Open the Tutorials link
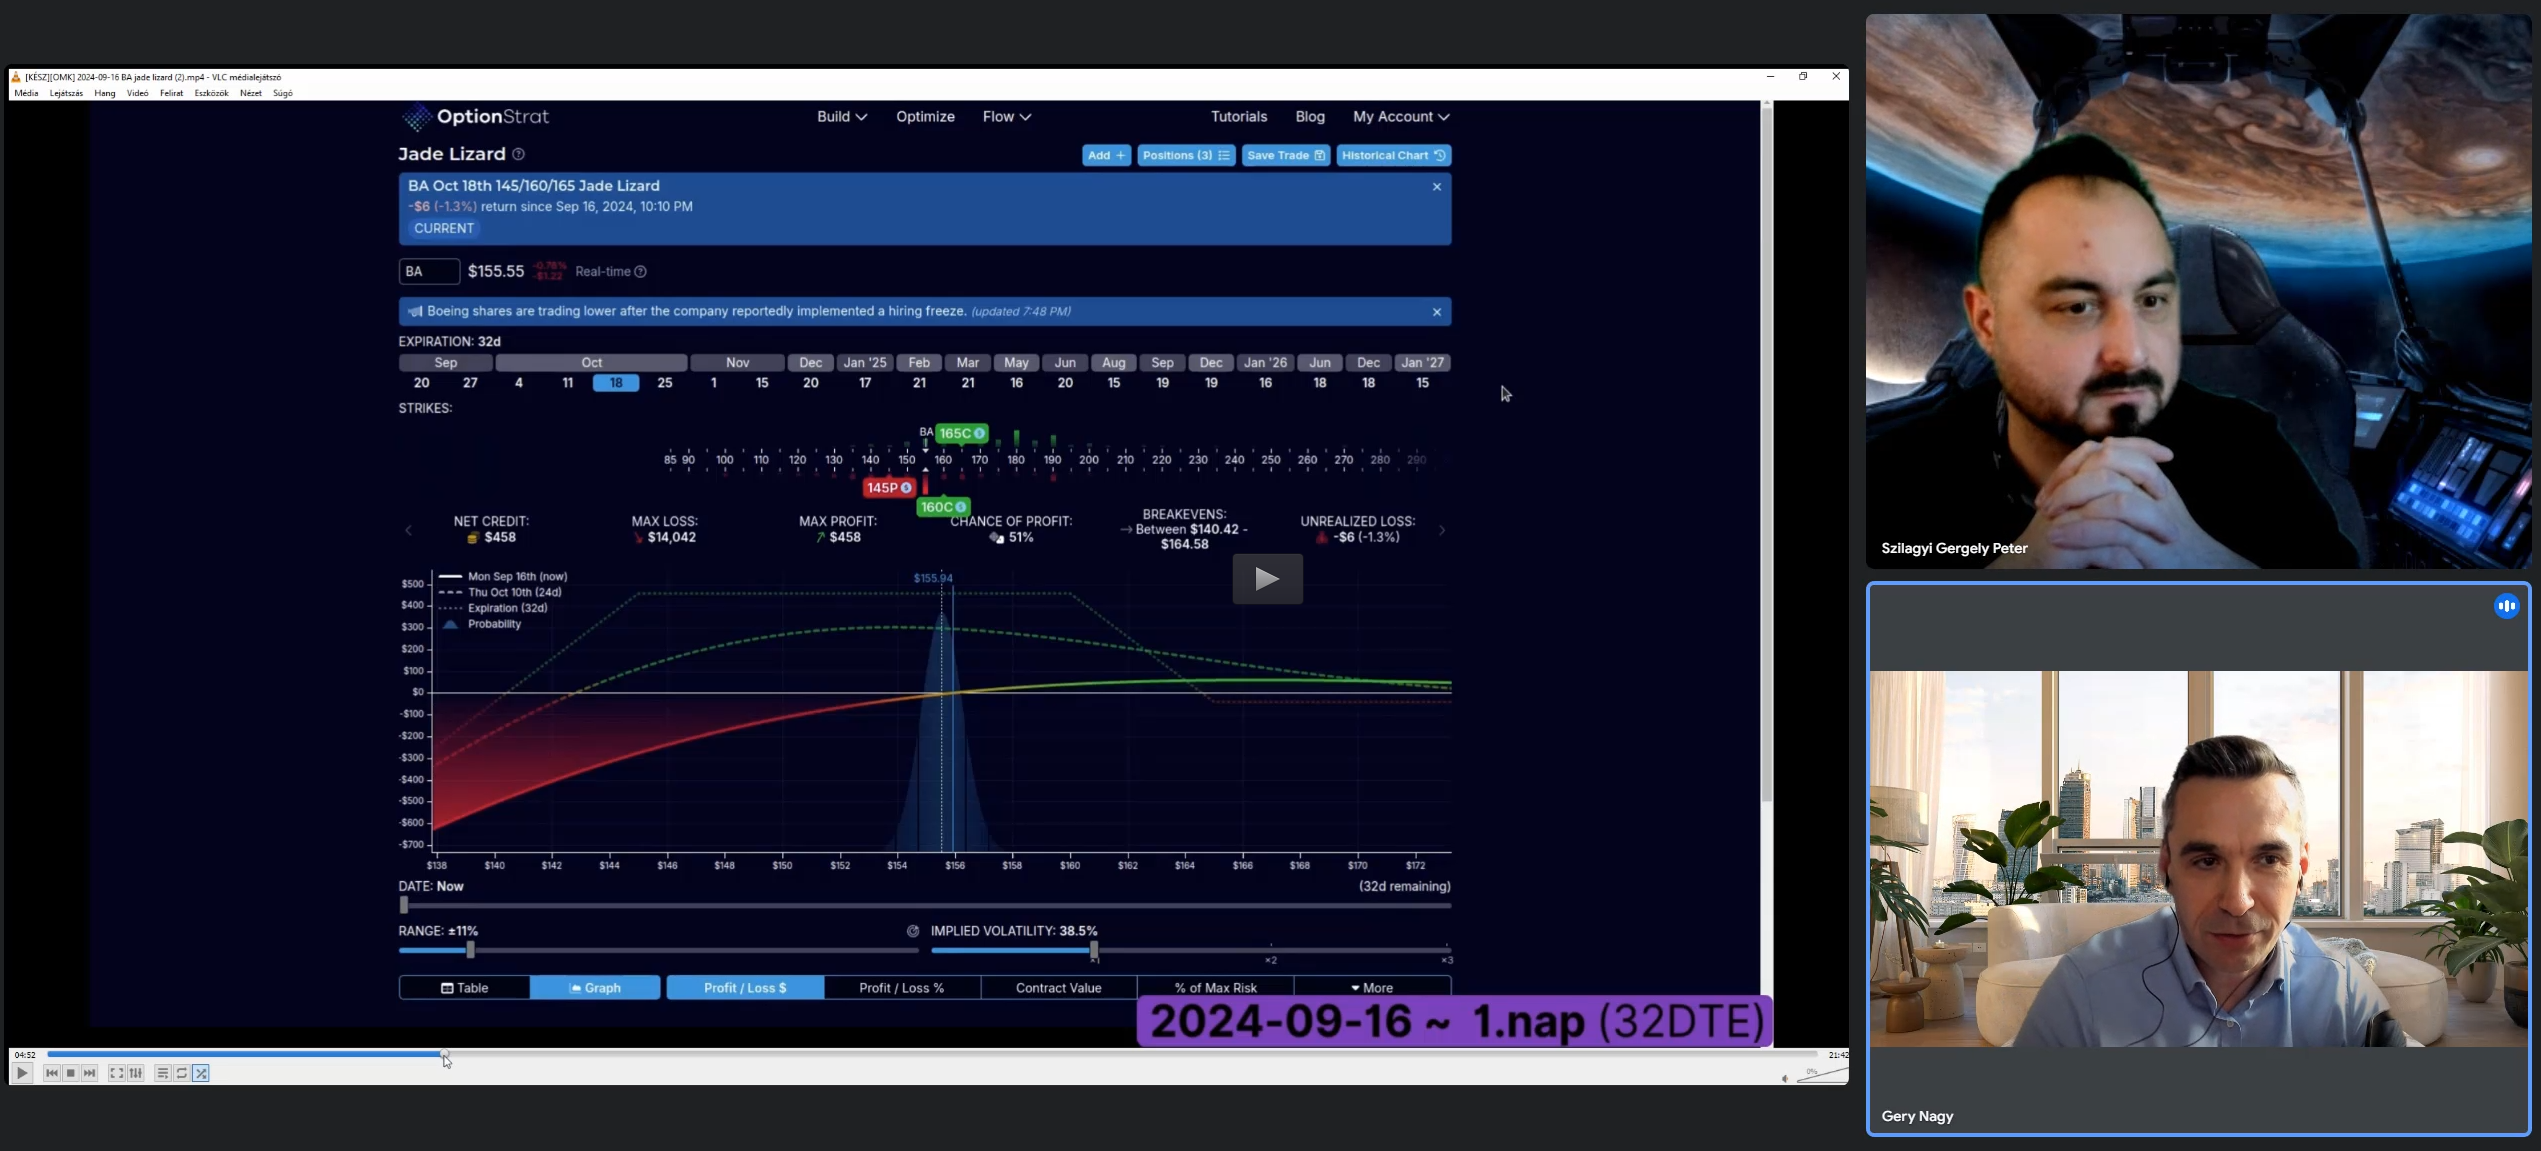Image resolution: width=2541 pixels, height=1151 pixels. [1238, 117]
